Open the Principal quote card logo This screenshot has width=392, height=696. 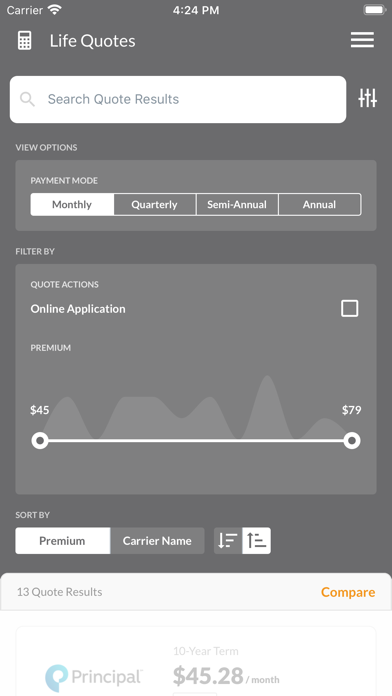pos(93,678)
